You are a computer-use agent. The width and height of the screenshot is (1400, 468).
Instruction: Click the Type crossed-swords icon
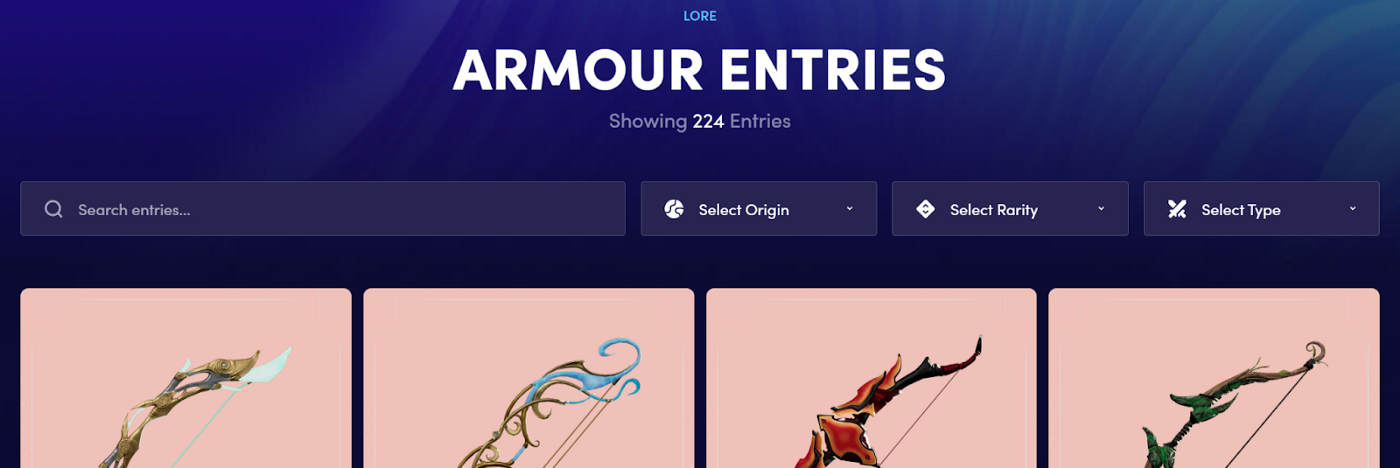click(1177, 209)
